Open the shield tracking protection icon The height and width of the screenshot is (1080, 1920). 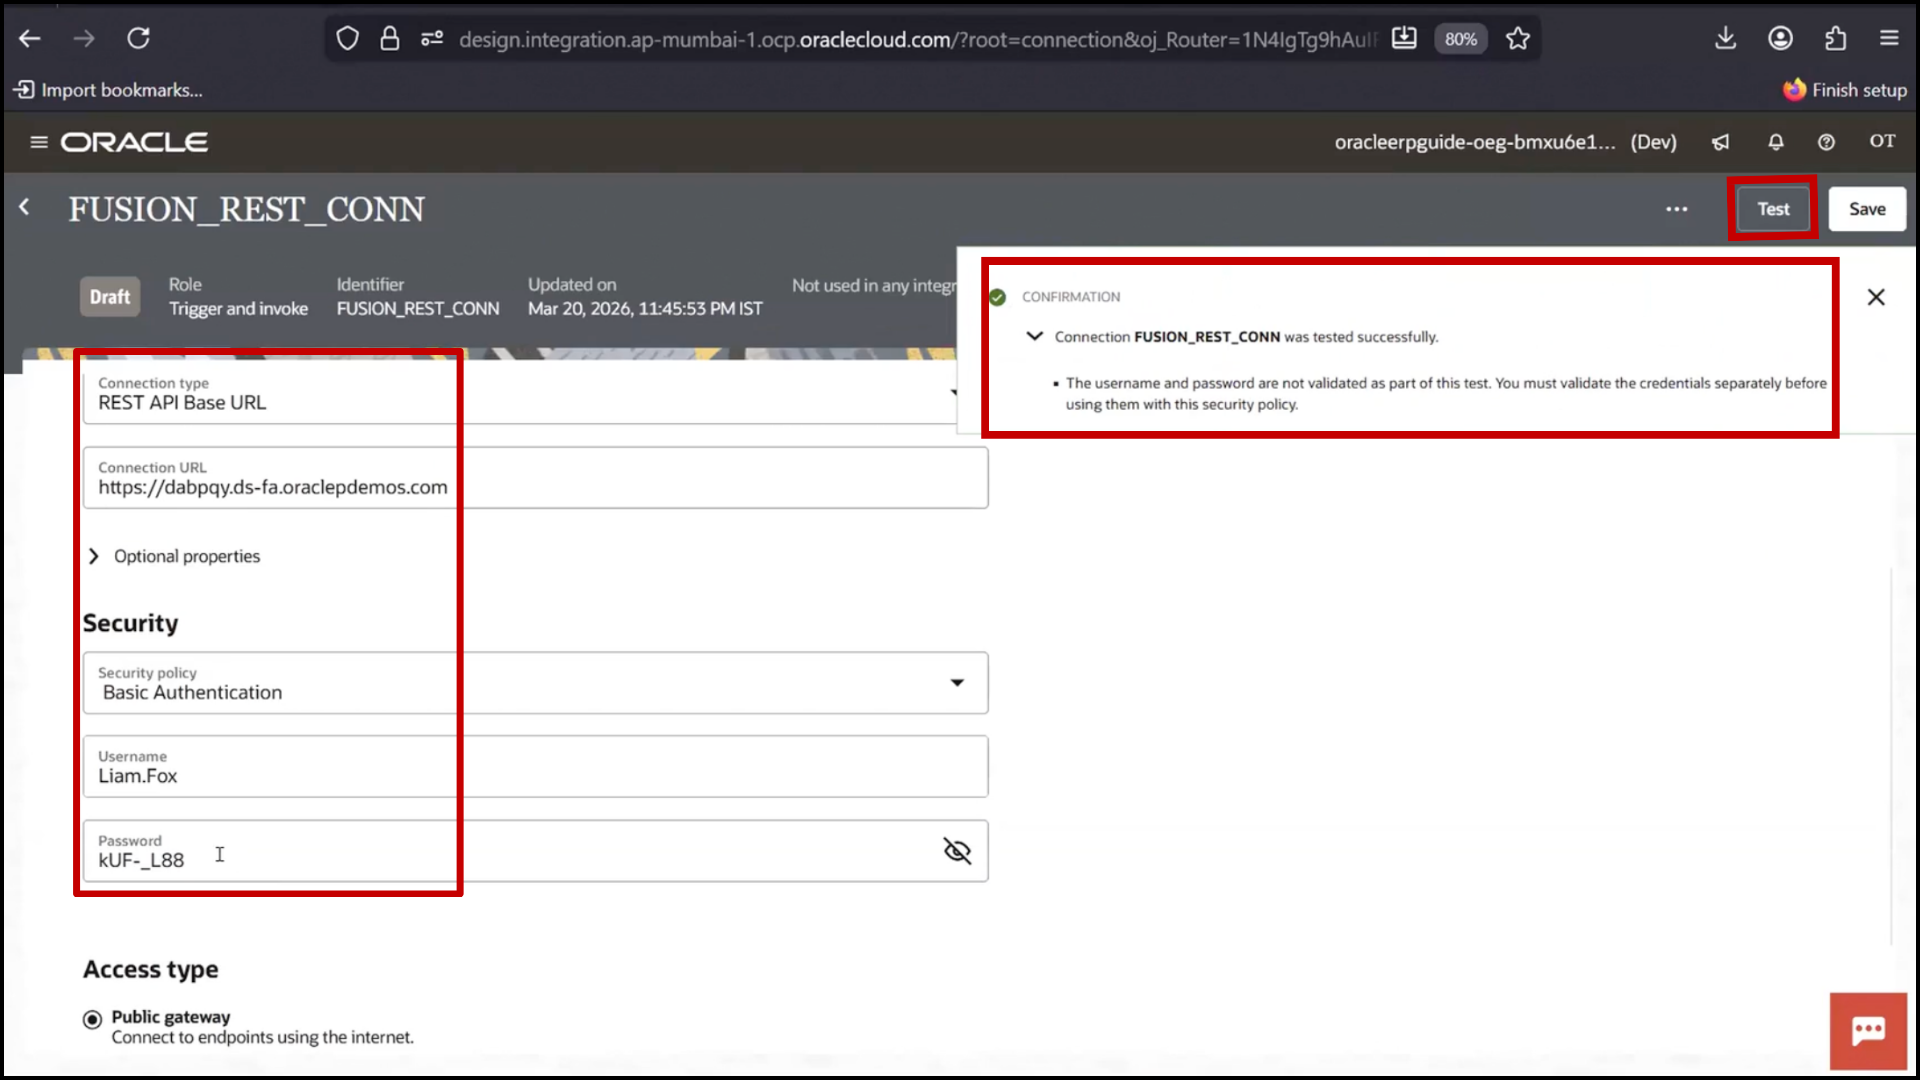[x=347, y=39]
